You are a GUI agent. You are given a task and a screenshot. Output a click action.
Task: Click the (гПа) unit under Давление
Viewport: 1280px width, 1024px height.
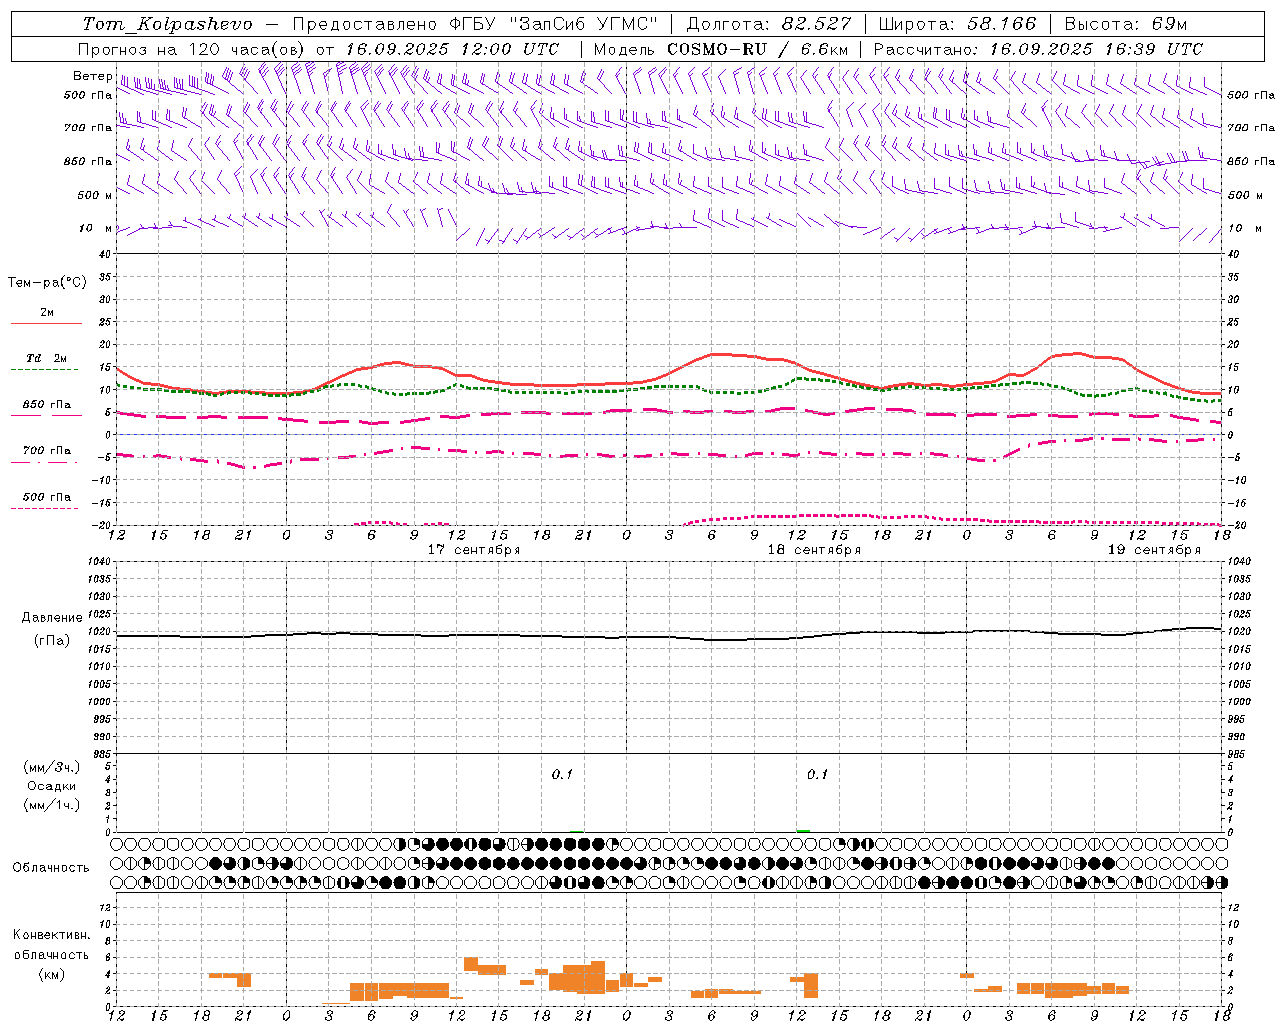[52, 641]
